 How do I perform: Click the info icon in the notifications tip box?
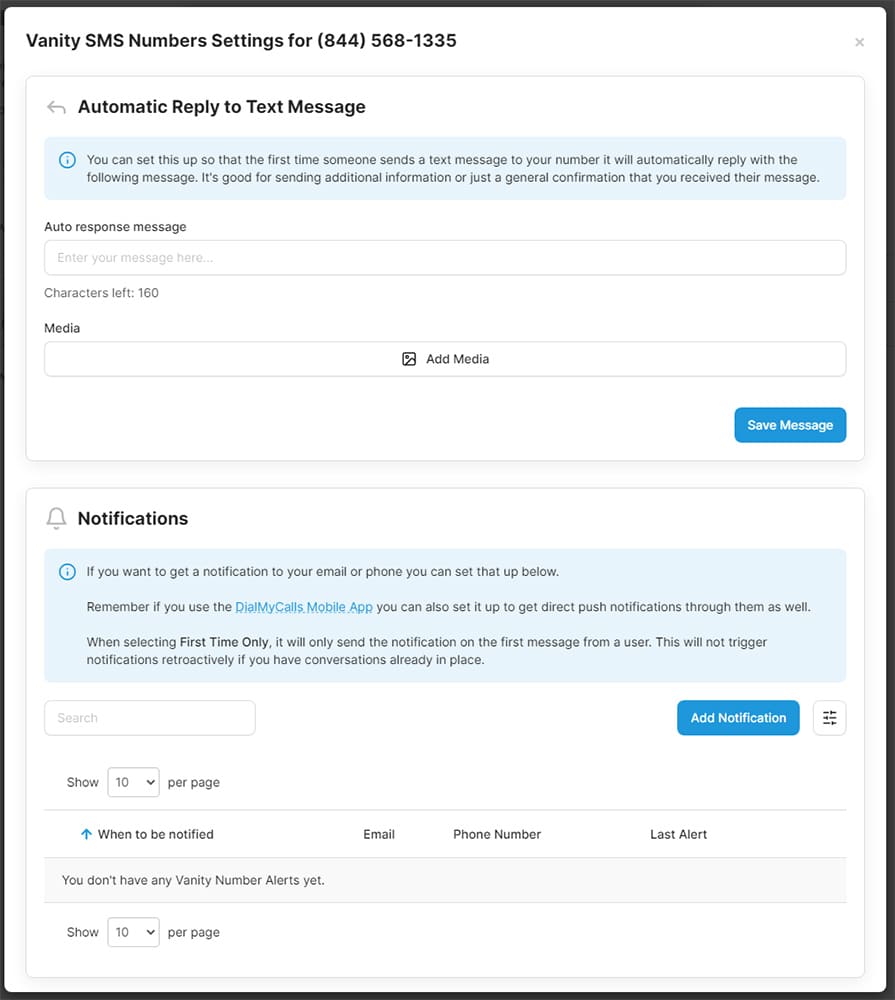coord(67,572)
